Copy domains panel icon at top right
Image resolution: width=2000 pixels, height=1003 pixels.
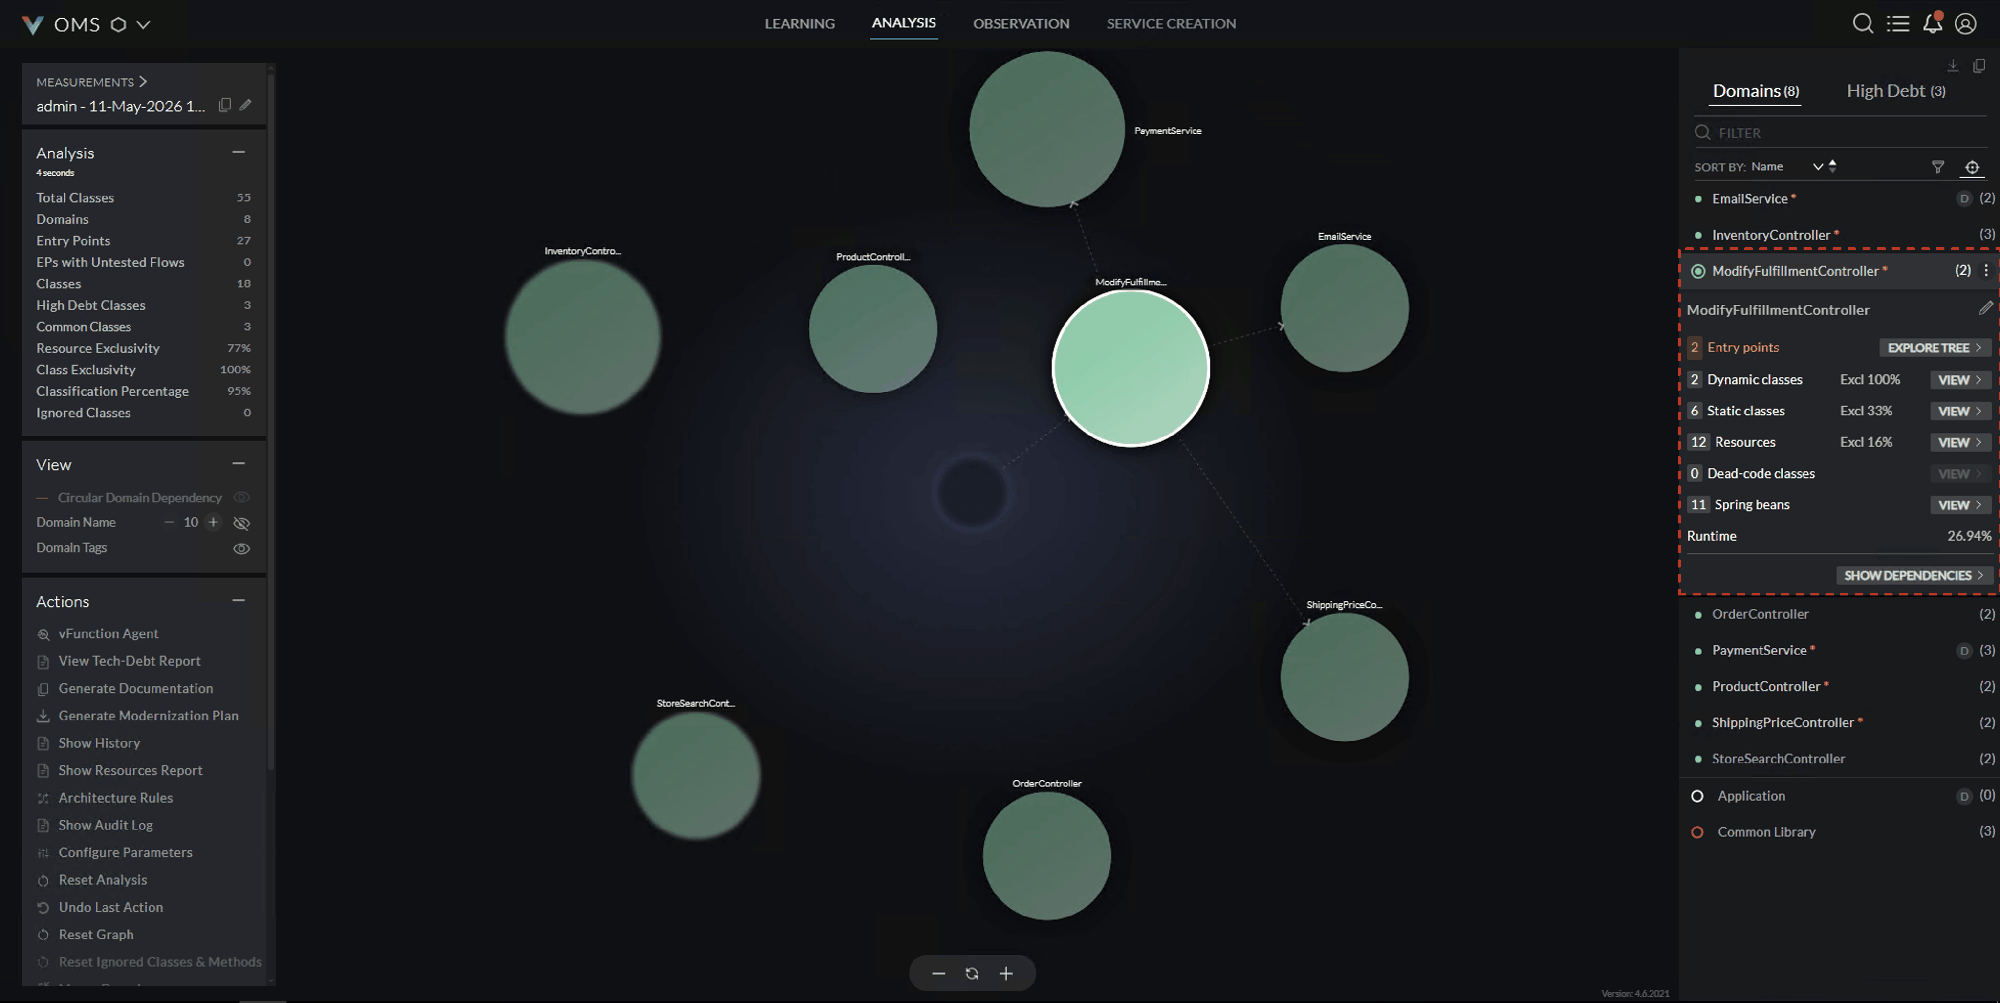coord(1979,66)
